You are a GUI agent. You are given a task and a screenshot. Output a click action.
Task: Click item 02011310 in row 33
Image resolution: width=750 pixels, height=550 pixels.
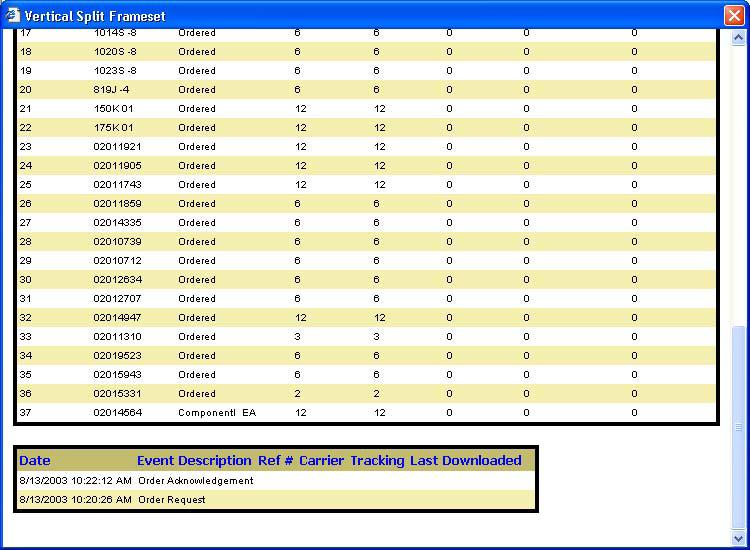[118, 337]
